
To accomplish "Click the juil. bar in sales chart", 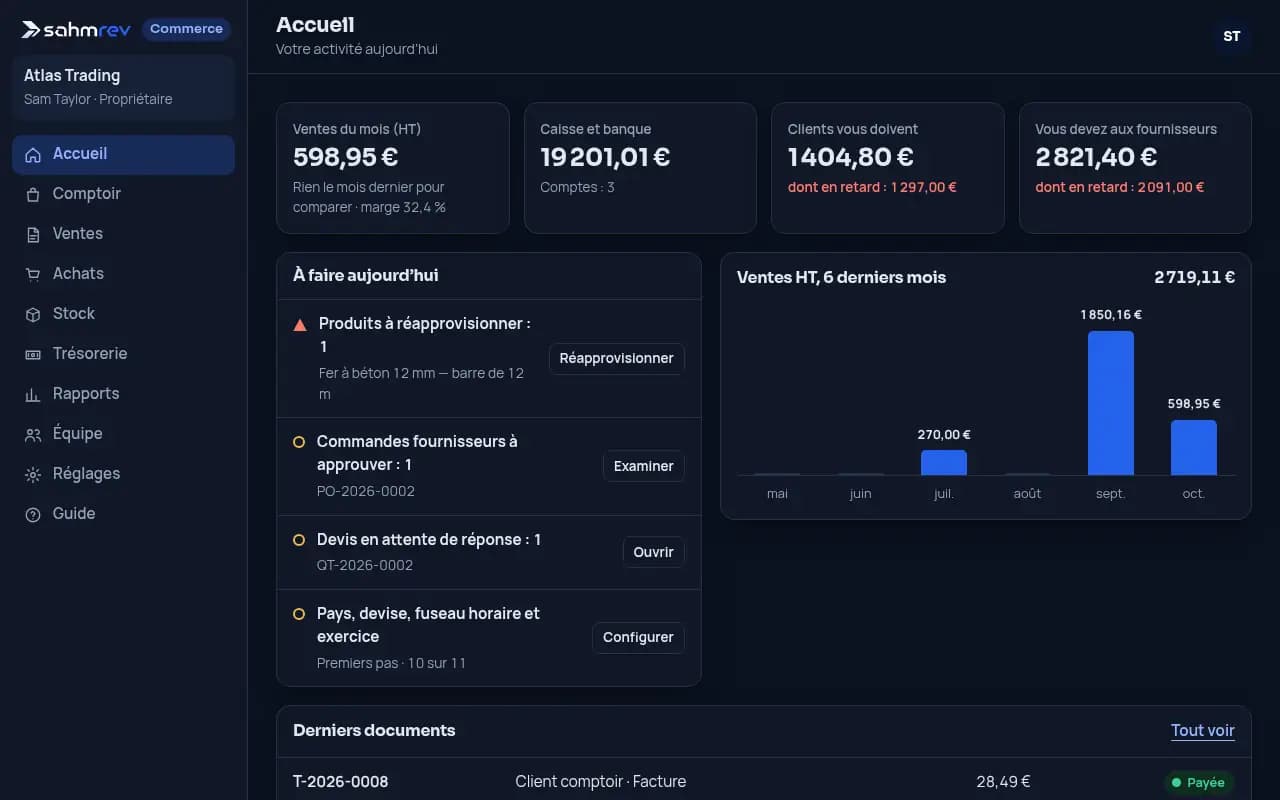I will click(944, 463).
